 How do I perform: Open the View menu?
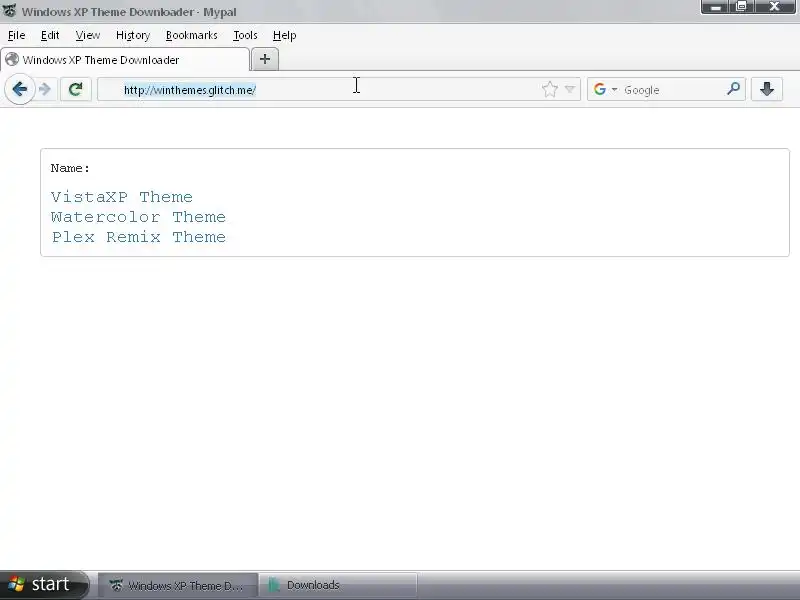pyautogui.click(x=88, y=35)
